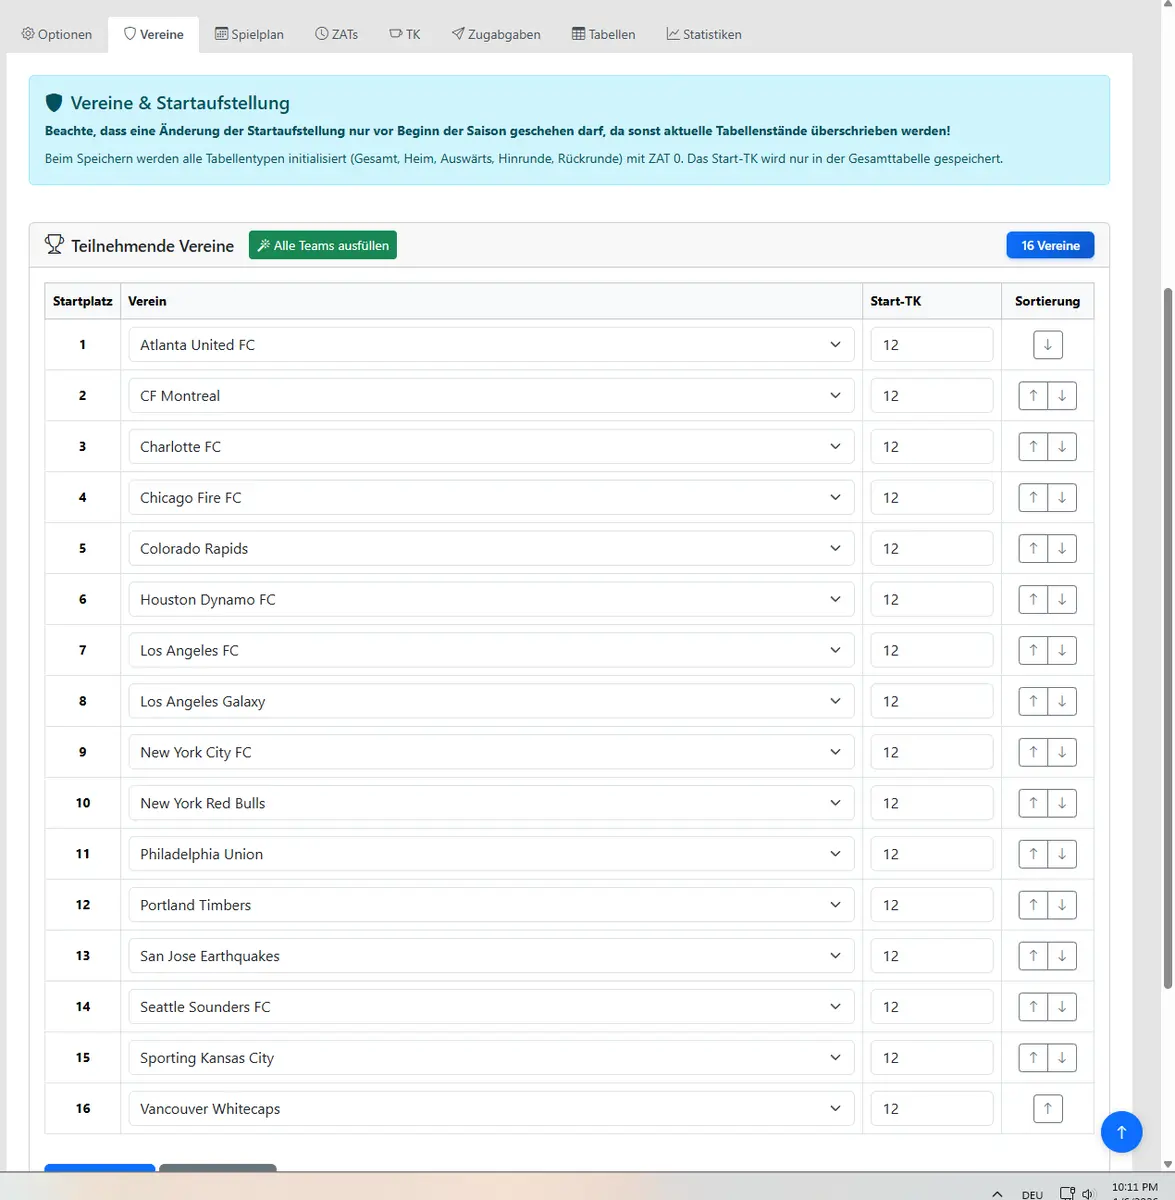Move CF Montreal up one position

tap(1033, 396)
